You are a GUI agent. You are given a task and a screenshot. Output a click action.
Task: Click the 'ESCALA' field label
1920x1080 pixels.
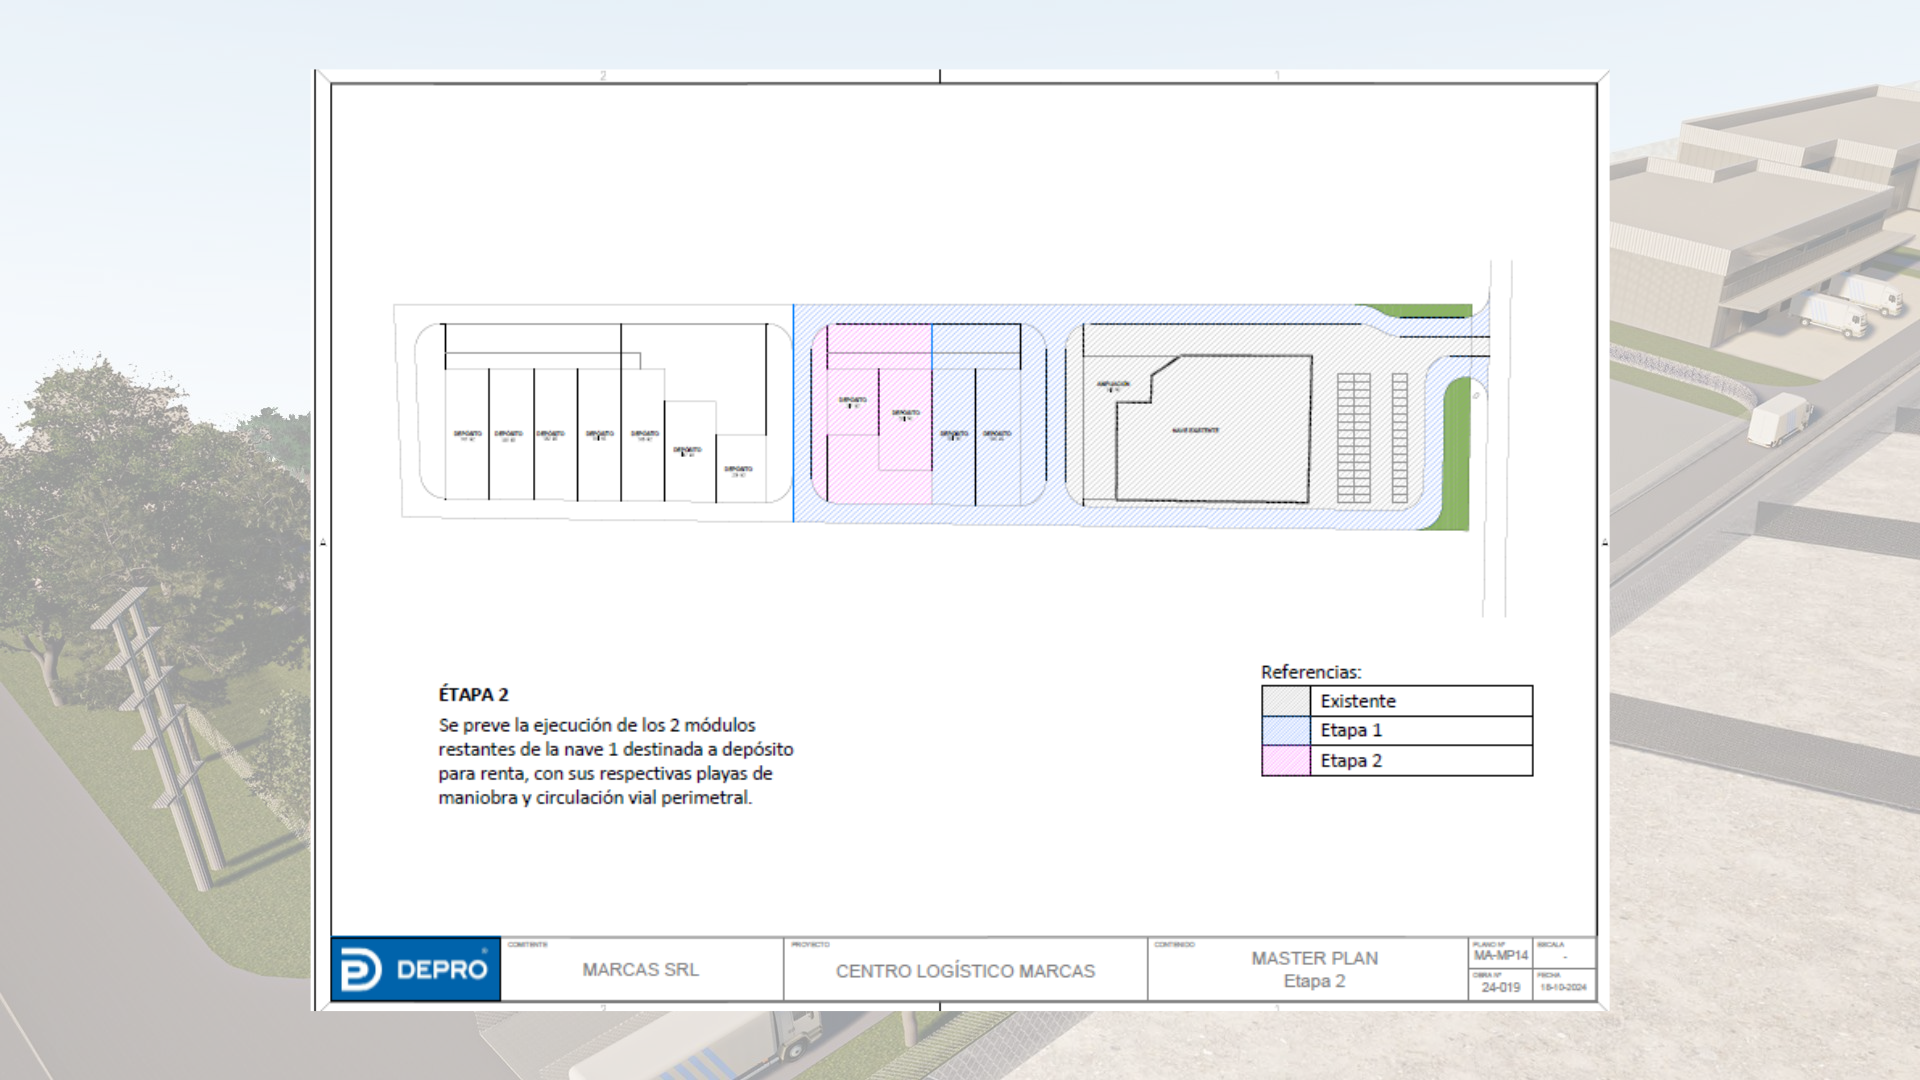[1550, 944]
